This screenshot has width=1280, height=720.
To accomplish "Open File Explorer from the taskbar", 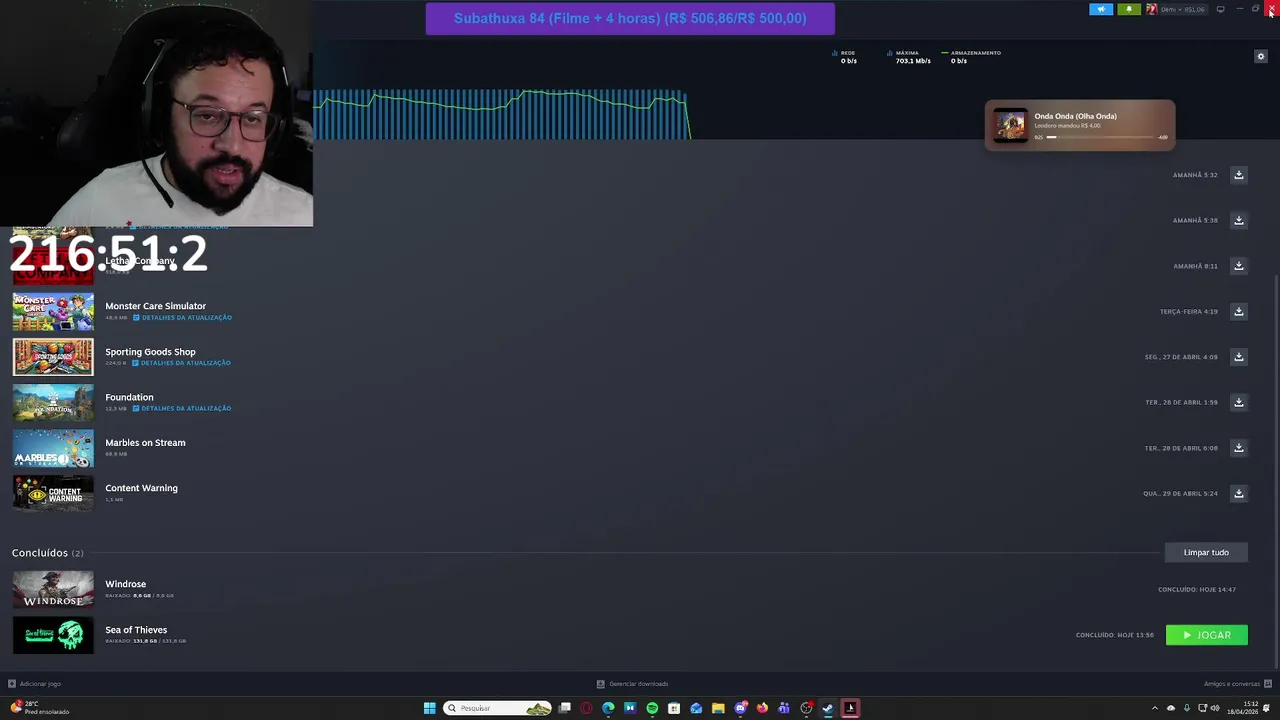I will pyautogui.click(x=718, y=708).
